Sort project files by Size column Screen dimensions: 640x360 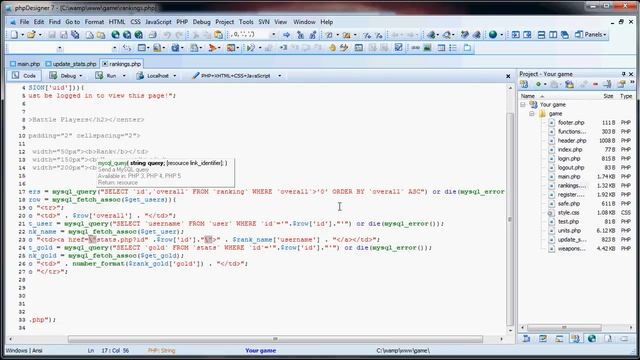coord(608,96)
